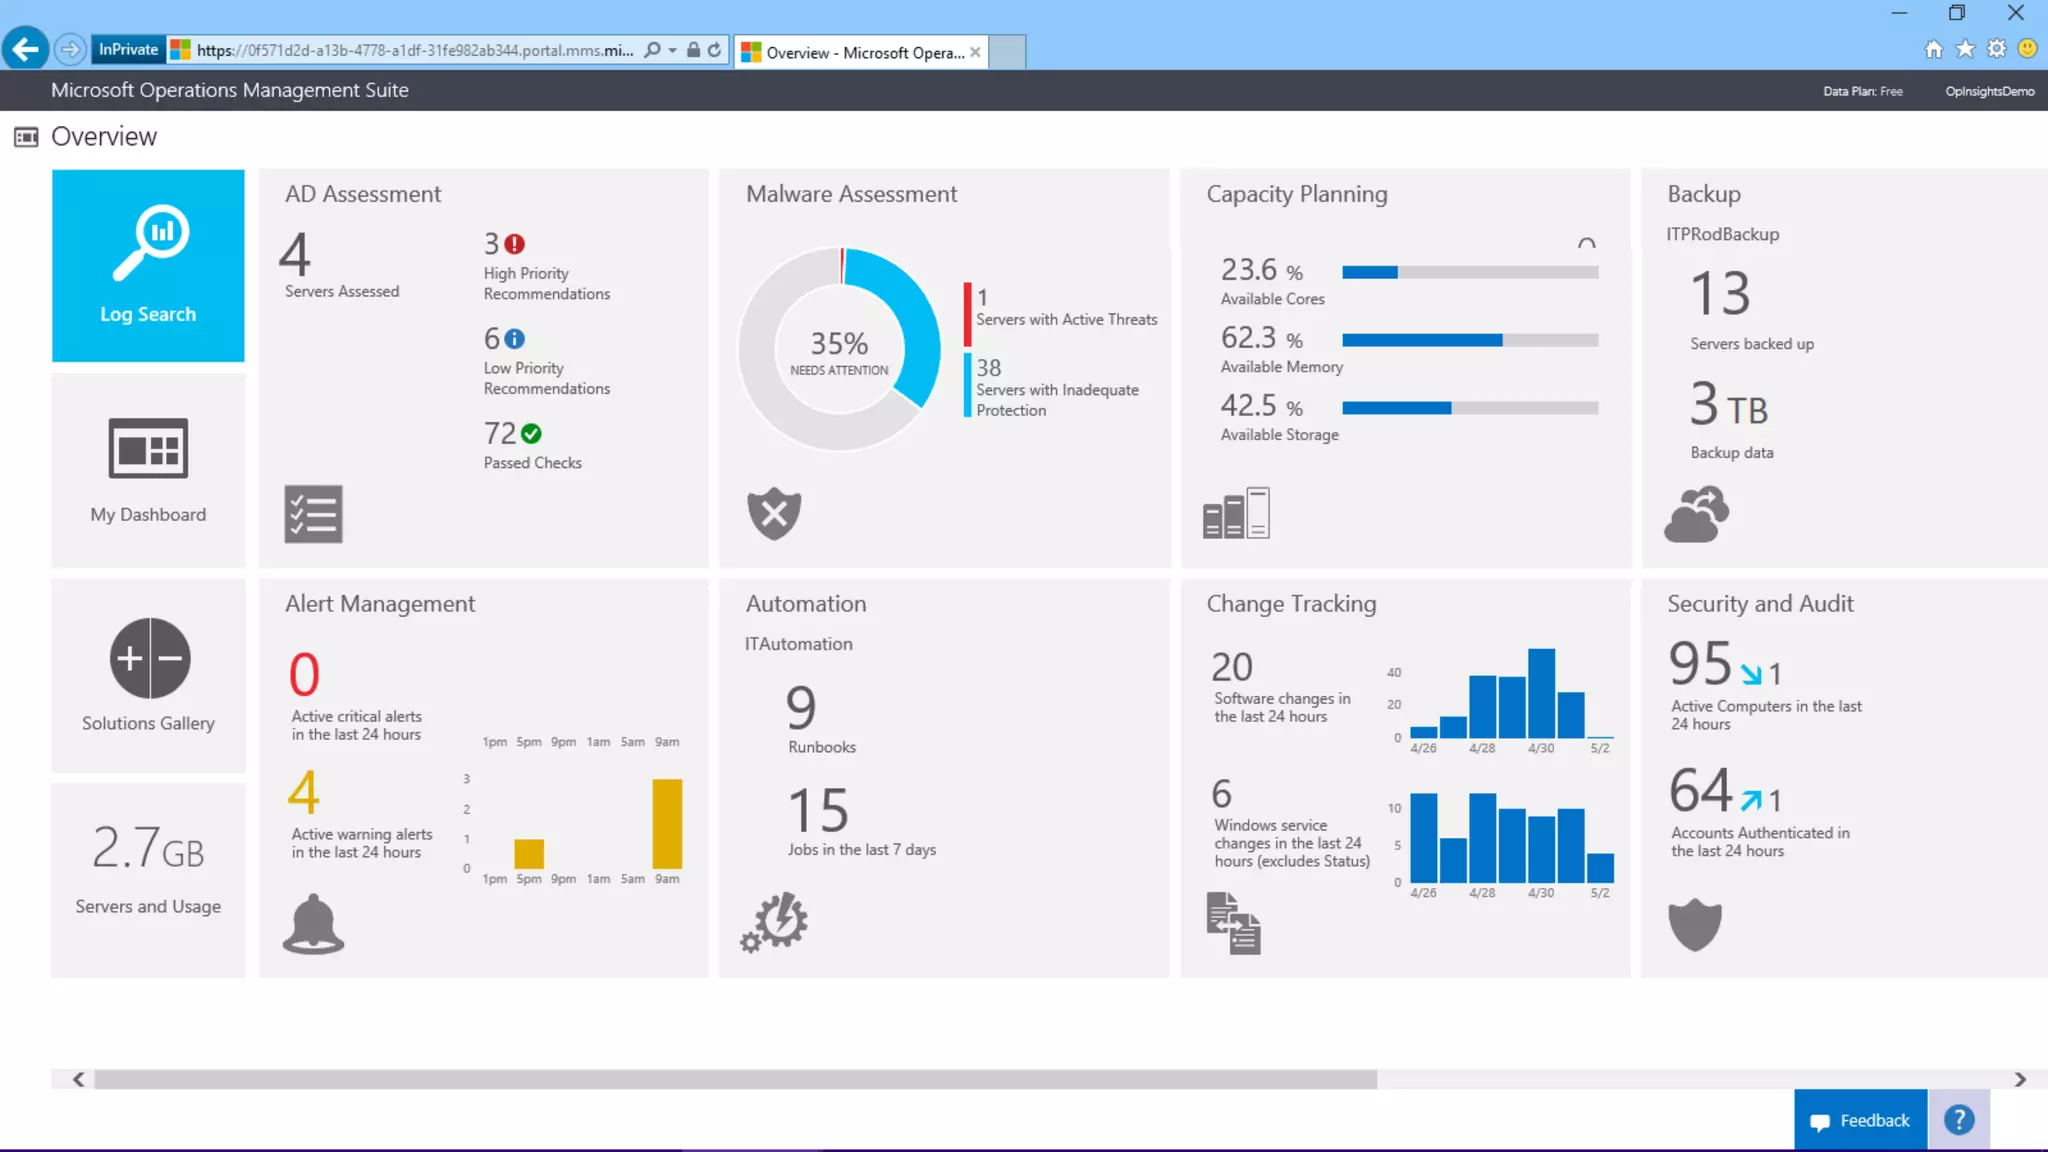The image size is (2048, 1152).
Task: Click the Available Memory progress bar
Action: tap(1470, 340)
